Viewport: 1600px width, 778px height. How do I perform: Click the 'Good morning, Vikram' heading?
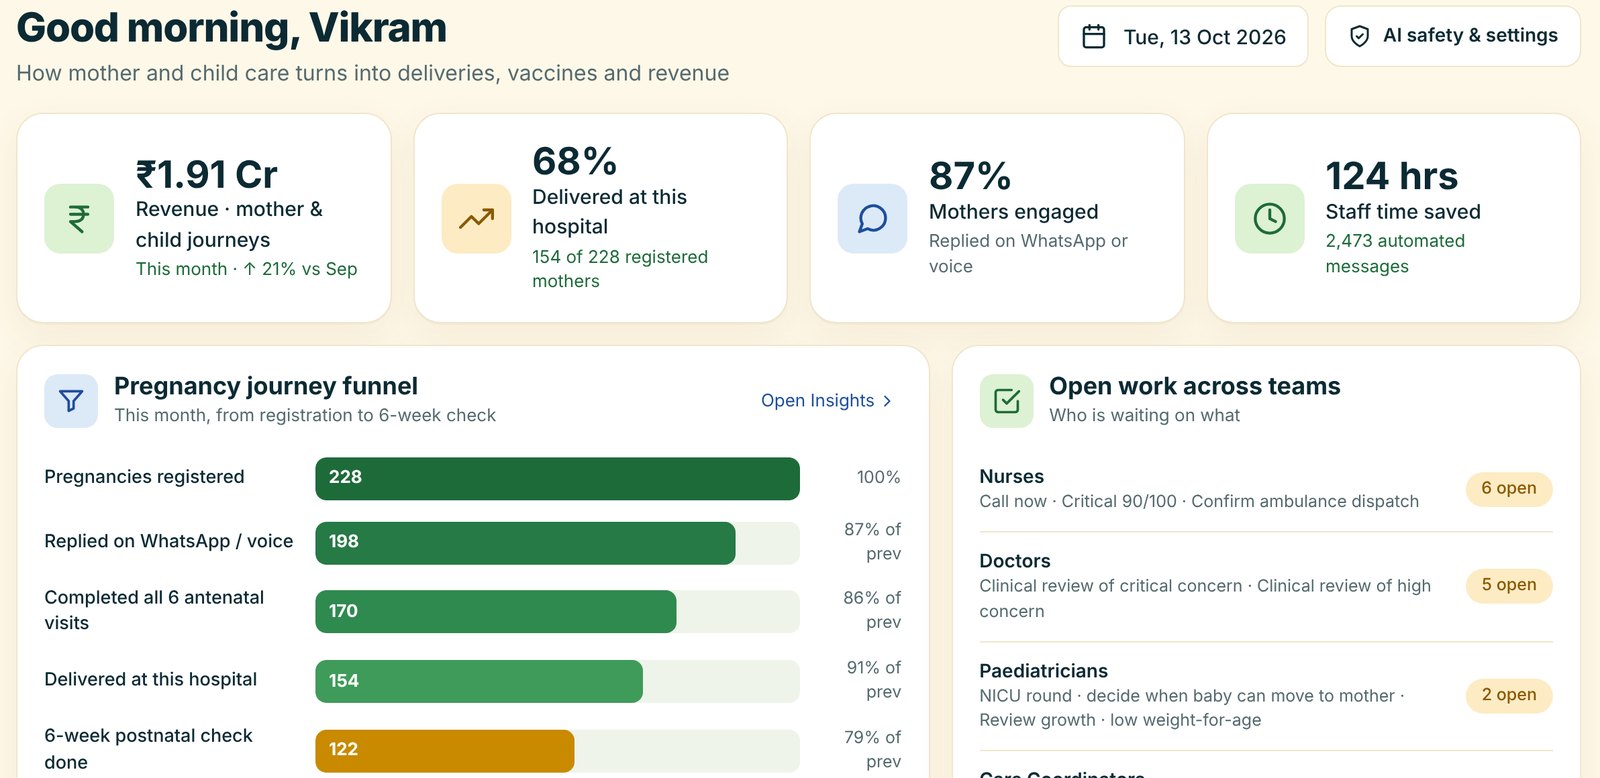(x=232, y=28)
